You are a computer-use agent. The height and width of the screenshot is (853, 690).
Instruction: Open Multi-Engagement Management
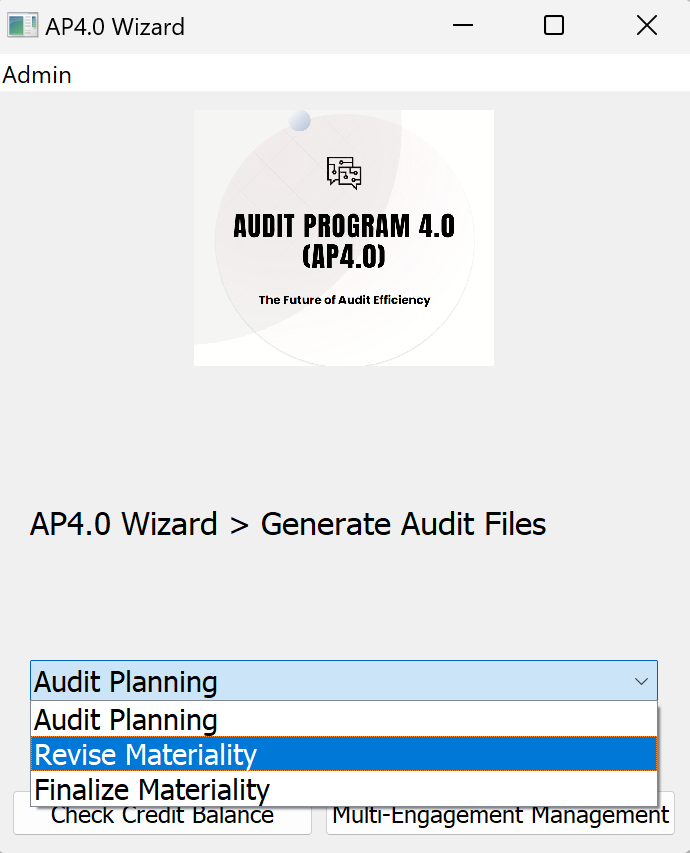tap(500, 816)
